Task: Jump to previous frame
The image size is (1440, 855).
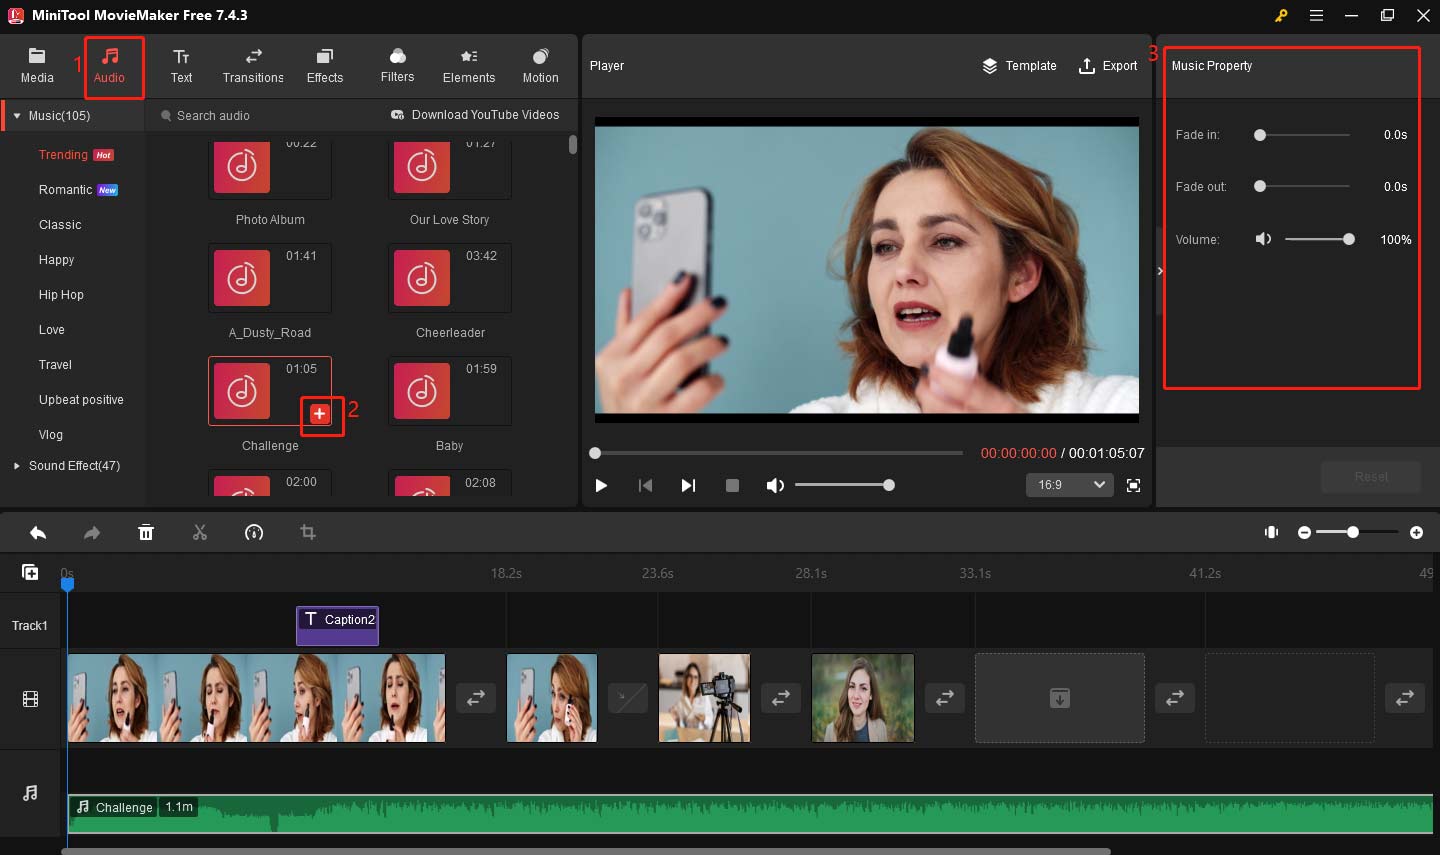Action: pyautogui.click(x=645, y=485)
